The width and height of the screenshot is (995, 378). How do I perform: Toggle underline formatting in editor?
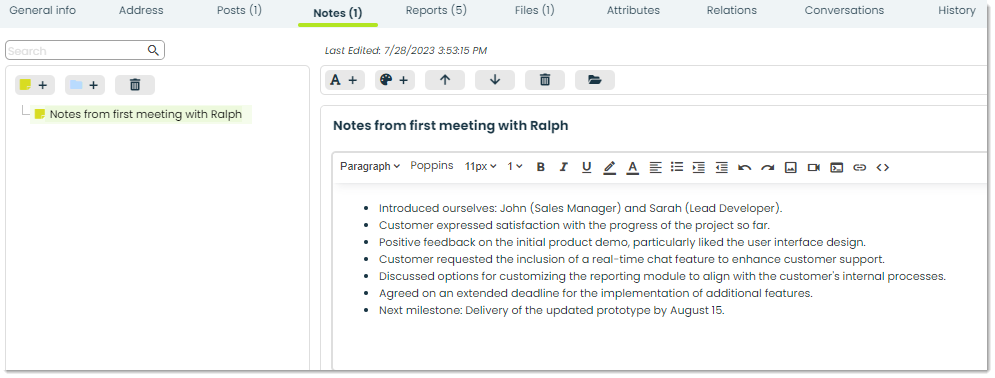pyautogui.click(x=586, y=167)
